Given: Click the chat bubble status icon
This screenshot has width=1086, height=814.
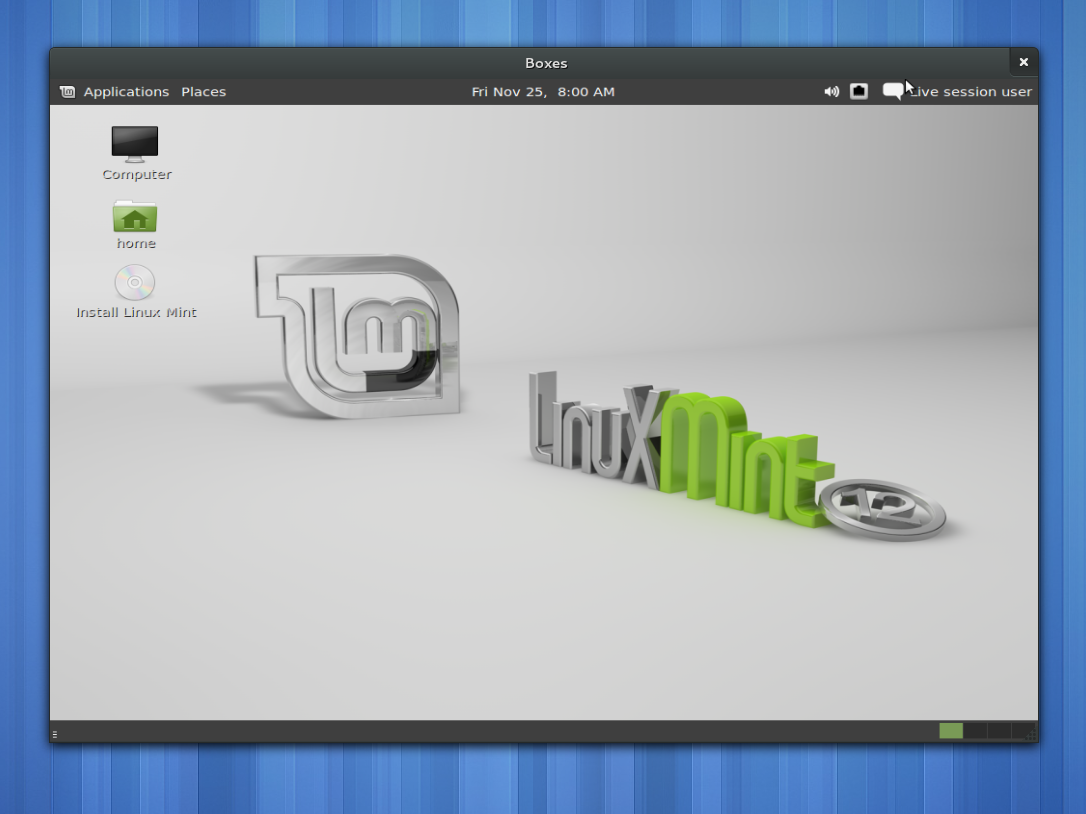Looking at the screenshot, I should (x=893, y=91).
